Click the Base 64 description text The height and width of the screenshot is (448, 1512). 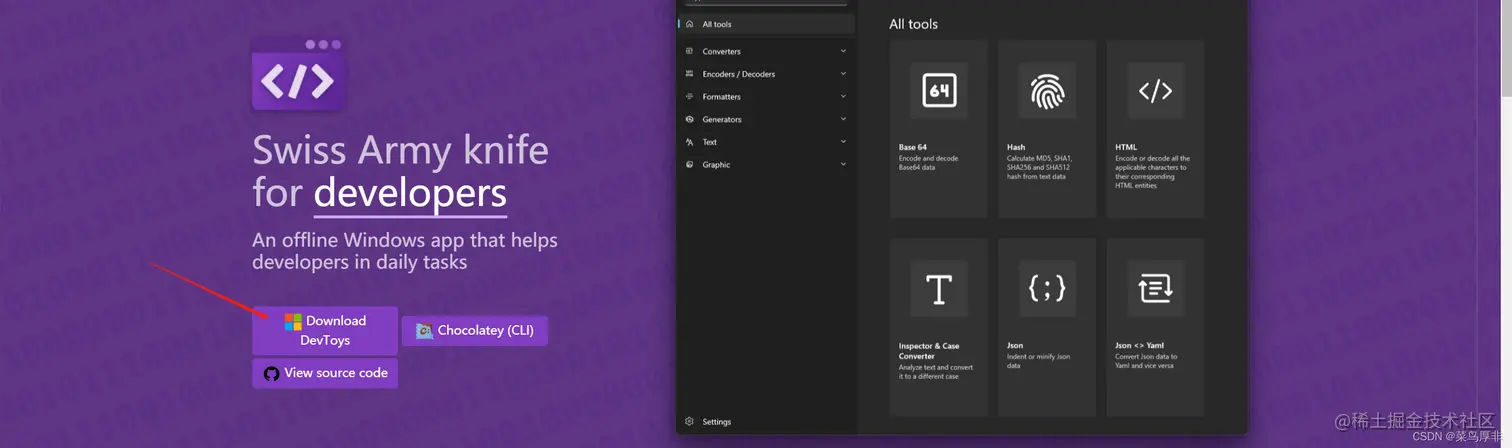tap(928, 163)
